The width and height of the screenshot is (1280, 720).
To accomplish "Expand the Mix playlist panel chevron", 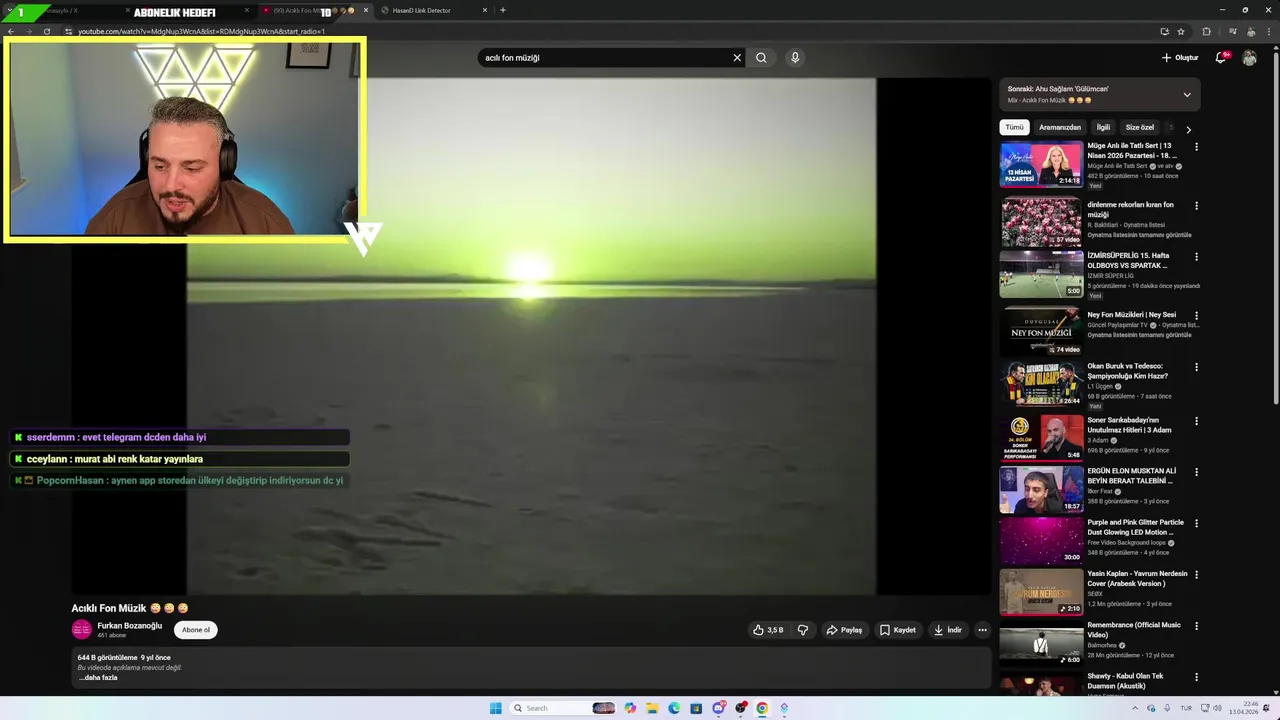I will click(1187, 95).
